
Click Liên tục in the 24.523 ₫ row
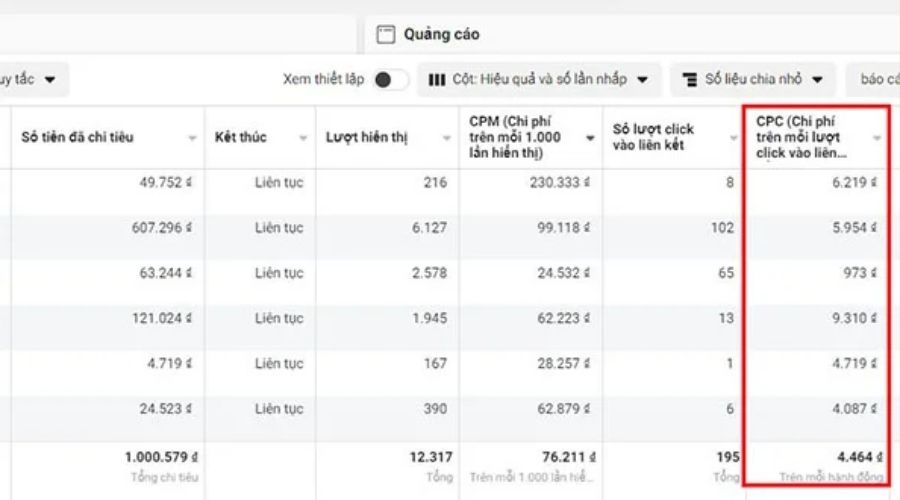(x=279, y=409)
